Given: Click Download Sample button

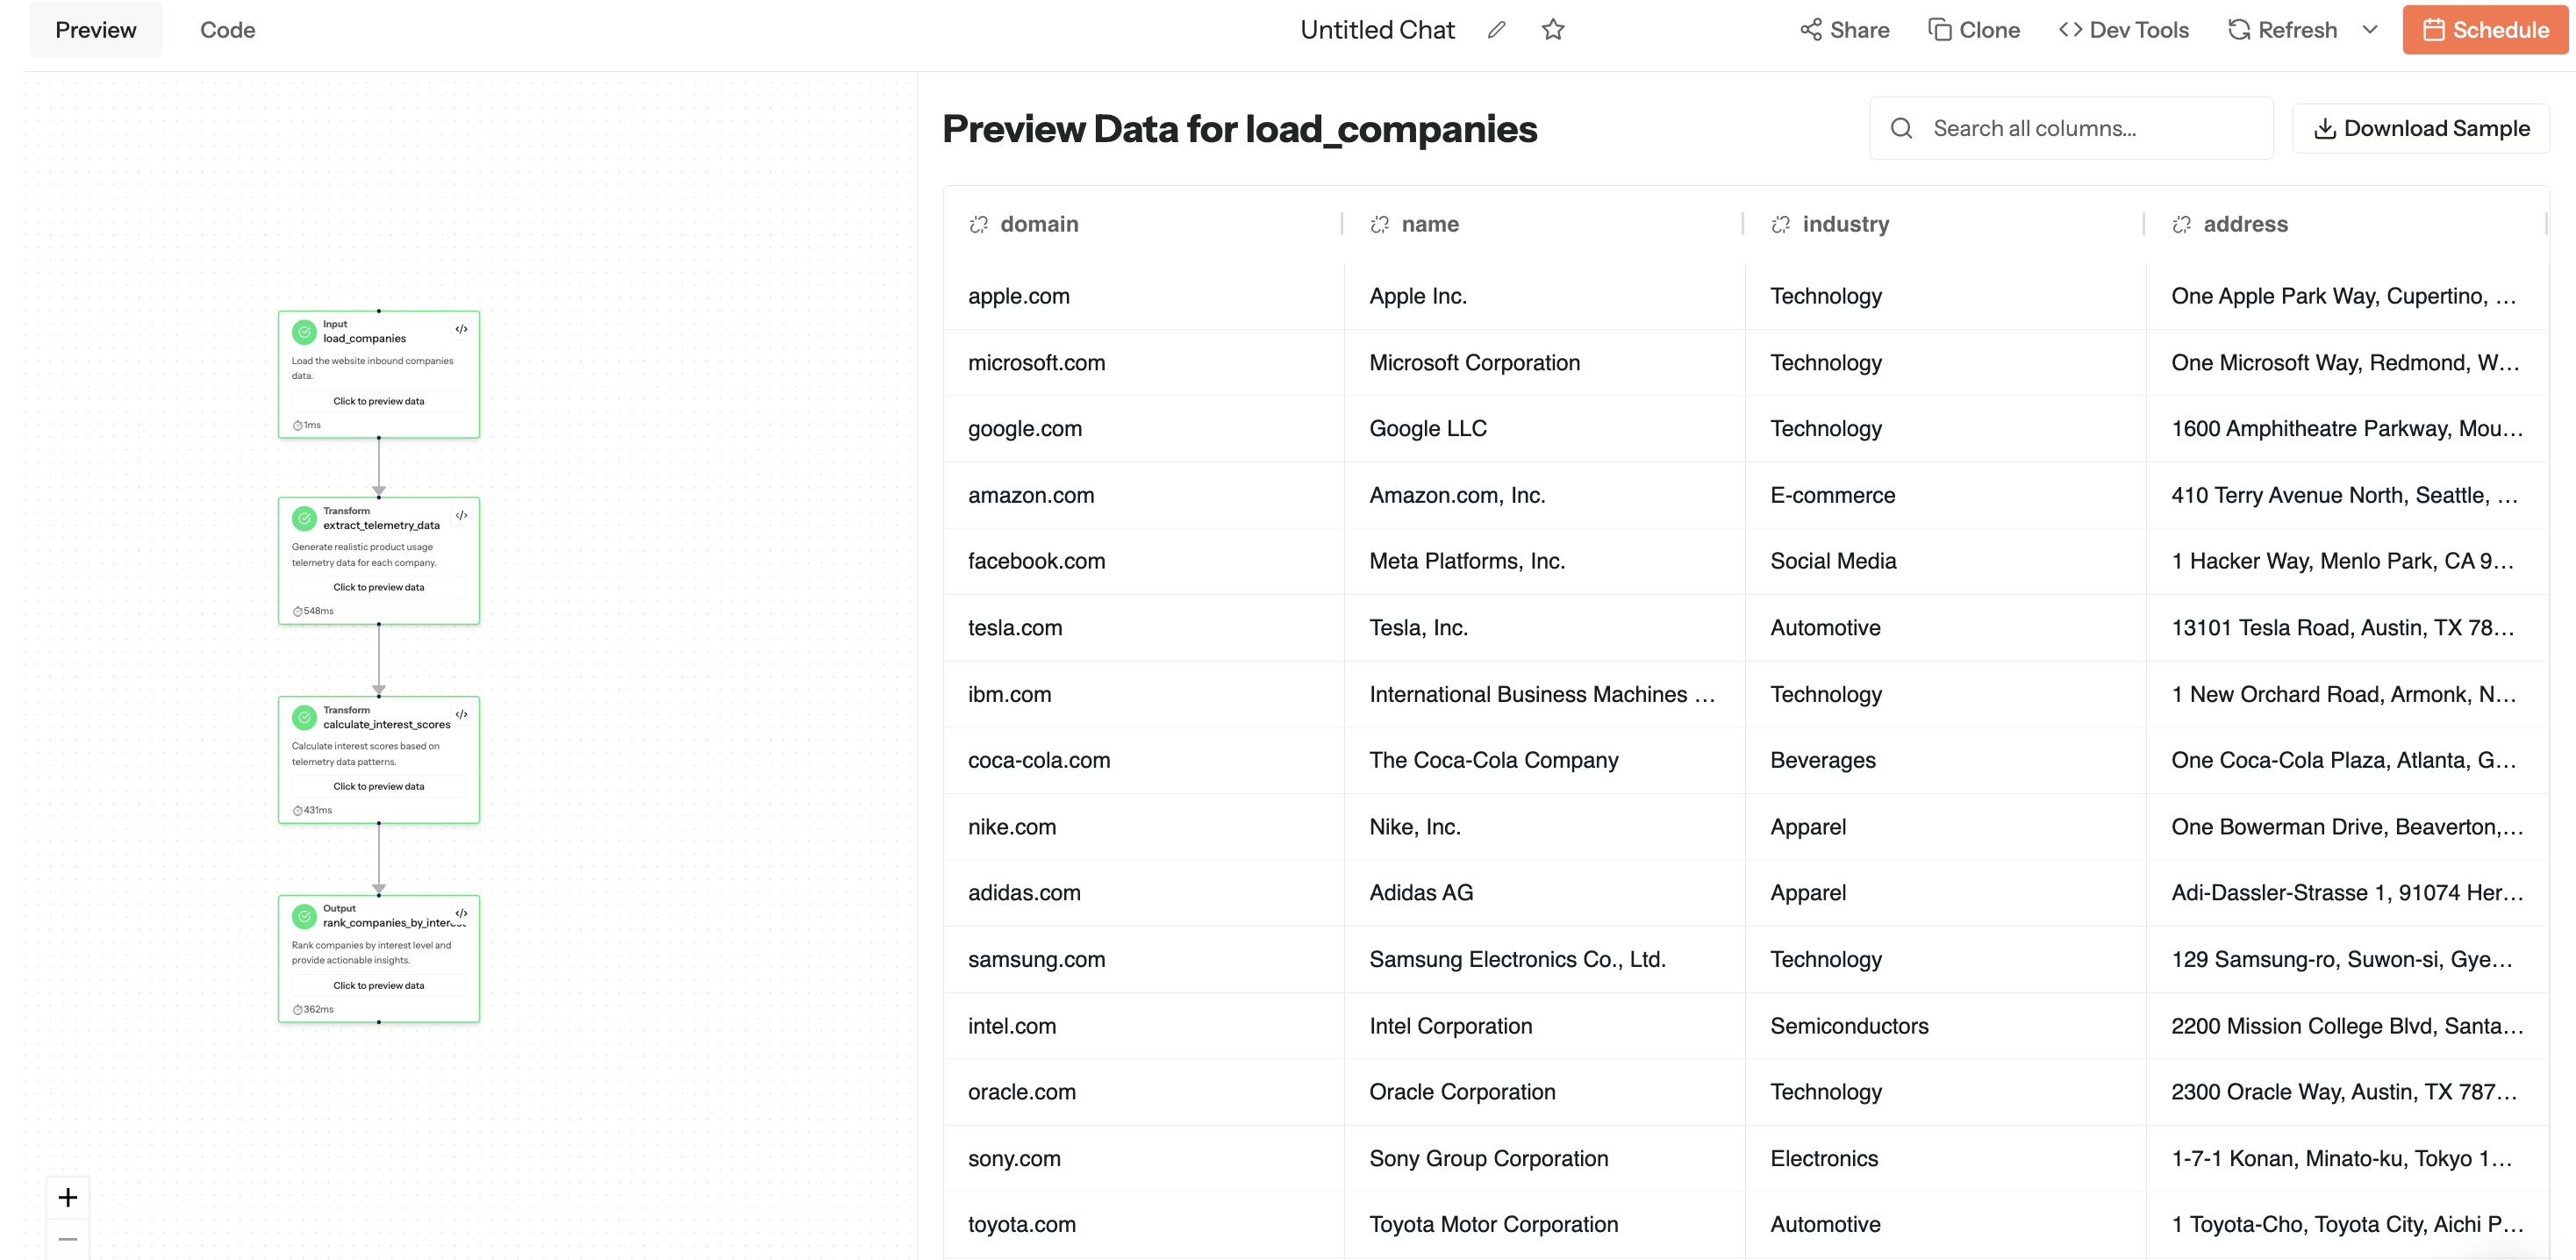Looking at the screenshot, I should point(2421,129).
